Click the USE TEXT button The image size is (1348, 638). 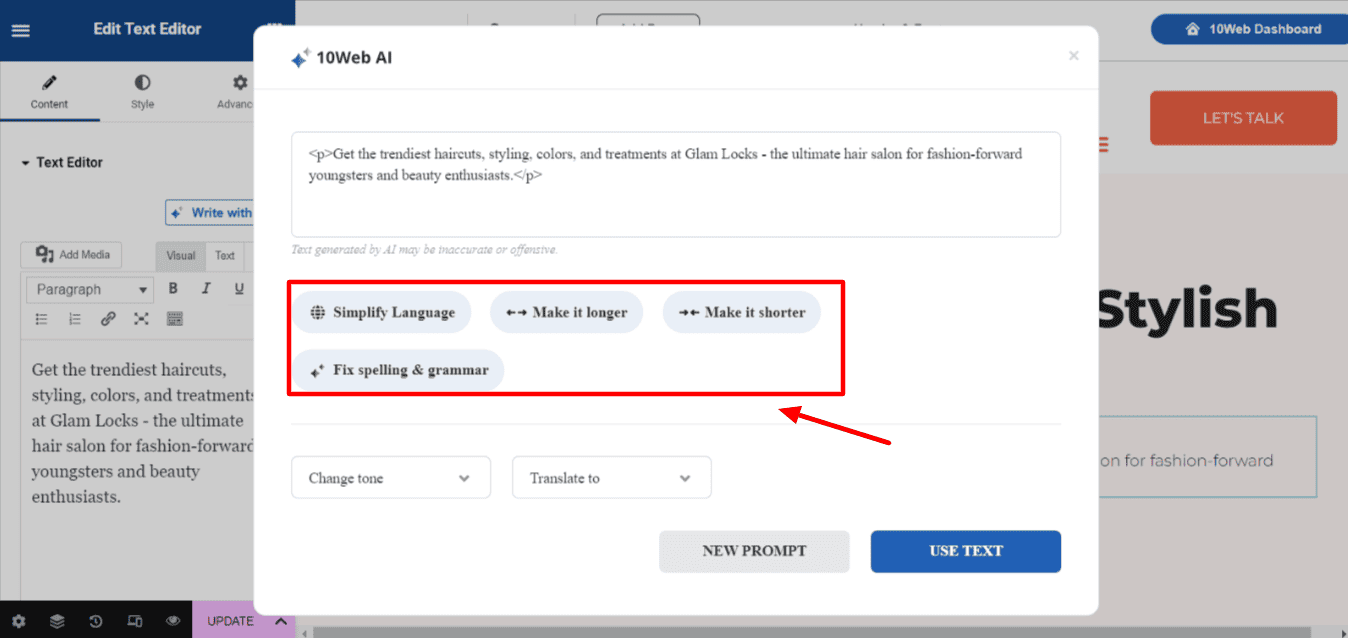(x=965, y=551)
